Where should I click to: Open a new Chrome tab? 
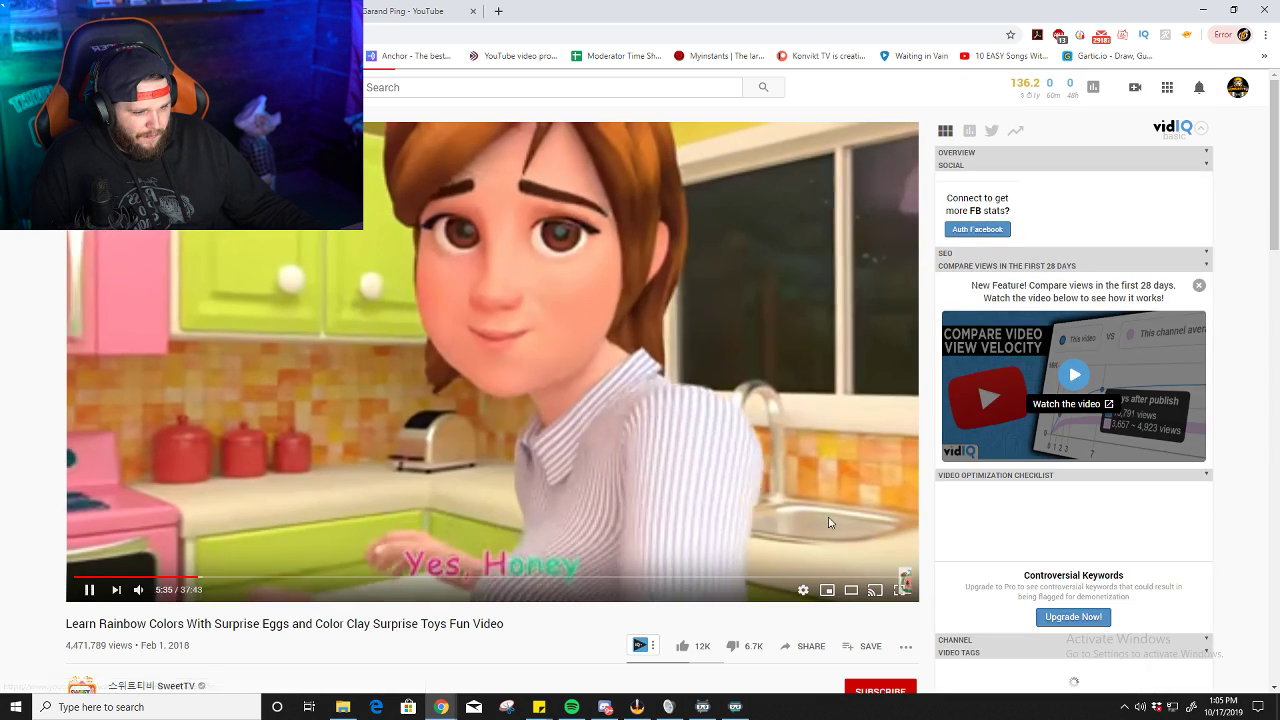click(498, 11)
